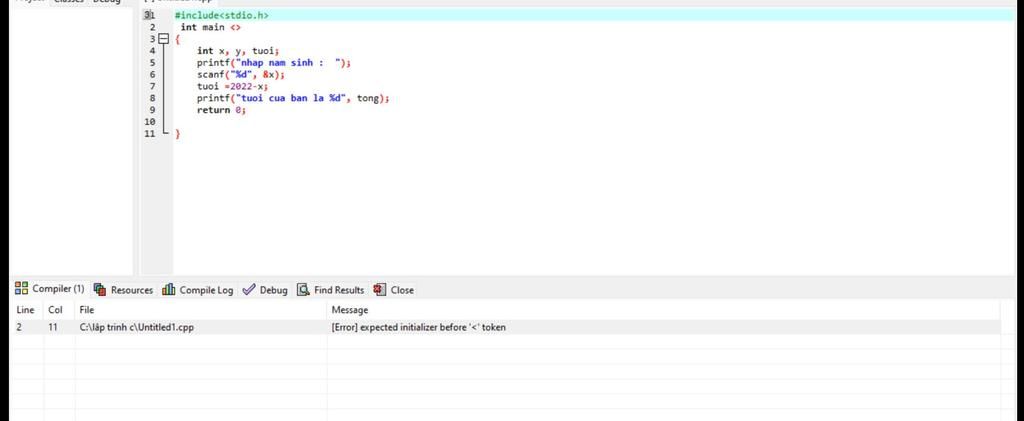Open the Resources tab
1024x421 pixels.
123,290
